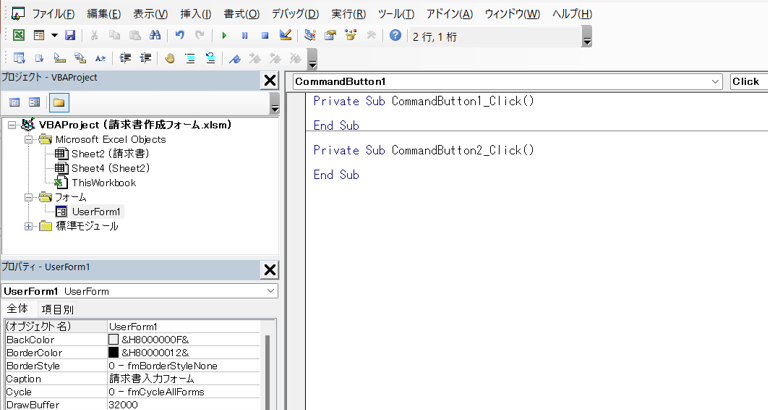
Task: Expand the 標準モジュール folder
Action: [x=29, y=226]
